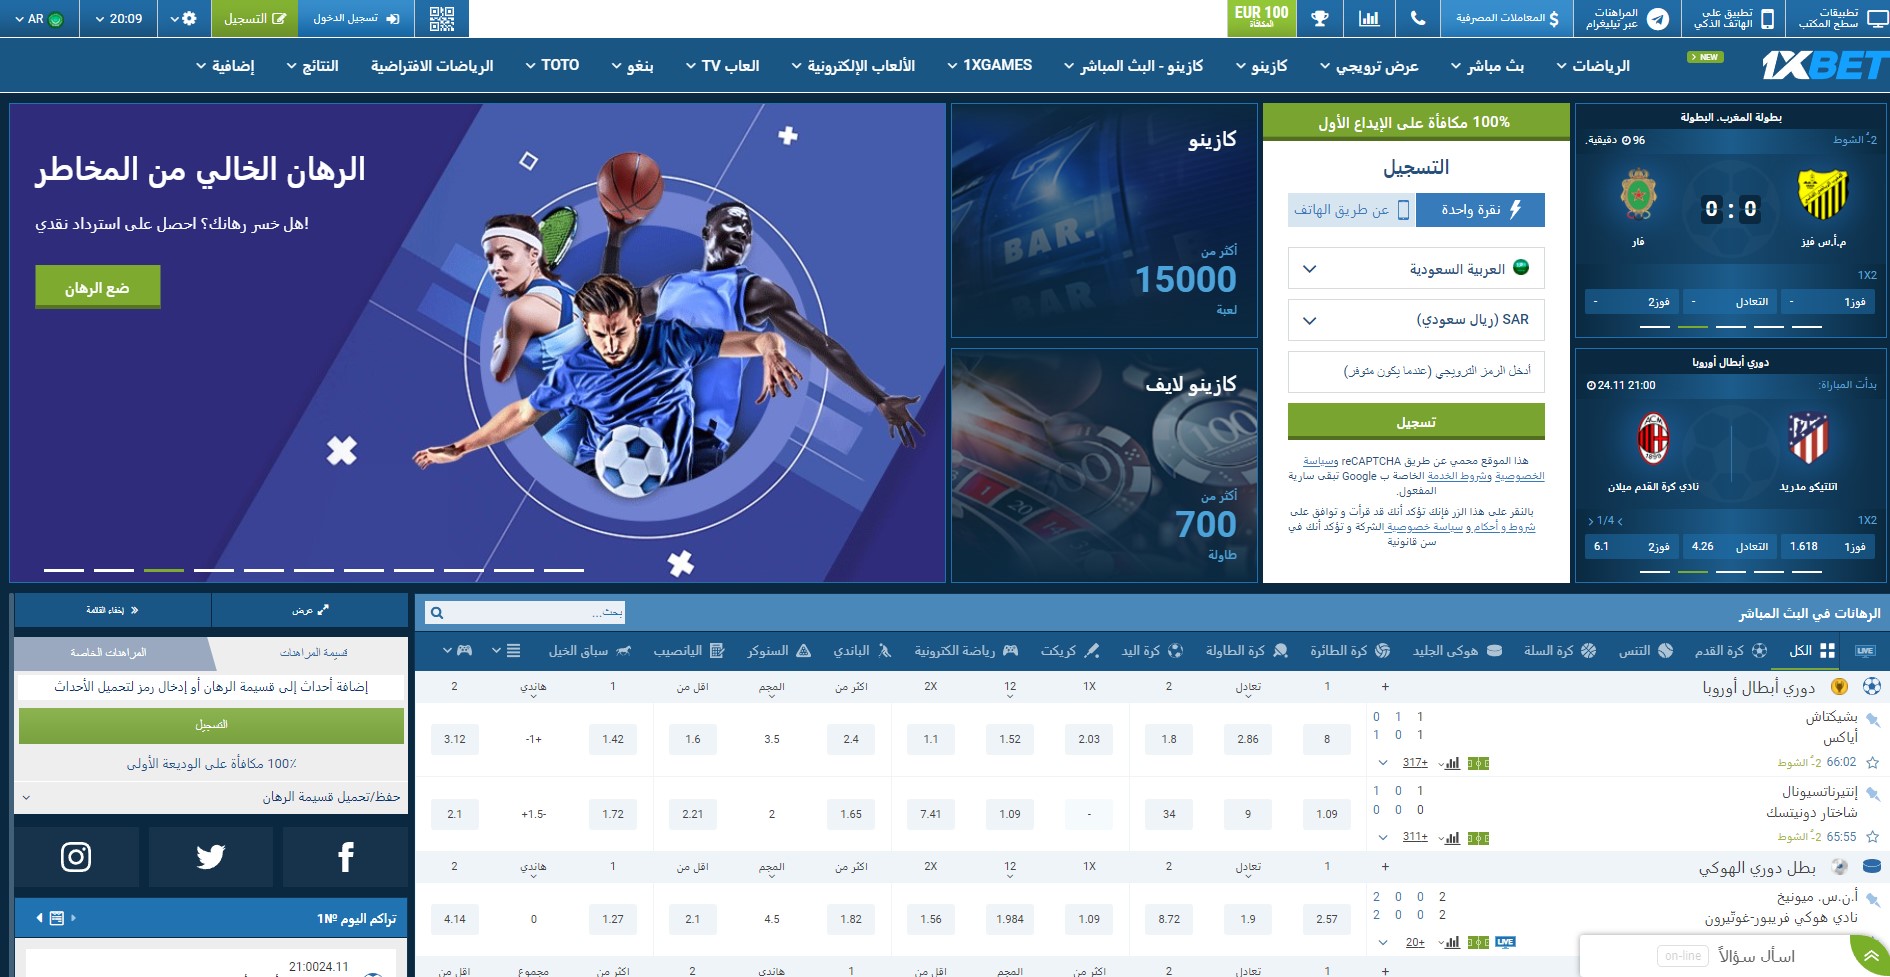Click تسجيل الدخول login button
Image resolution: width=1890 pixels, height=977 pixels.
tap(356, 18)
